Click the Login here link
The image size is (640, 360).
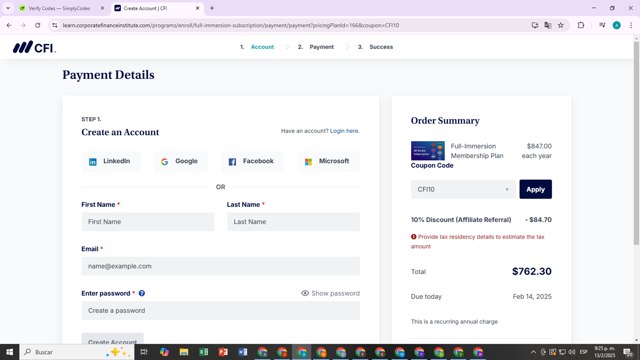pos(344,131)
